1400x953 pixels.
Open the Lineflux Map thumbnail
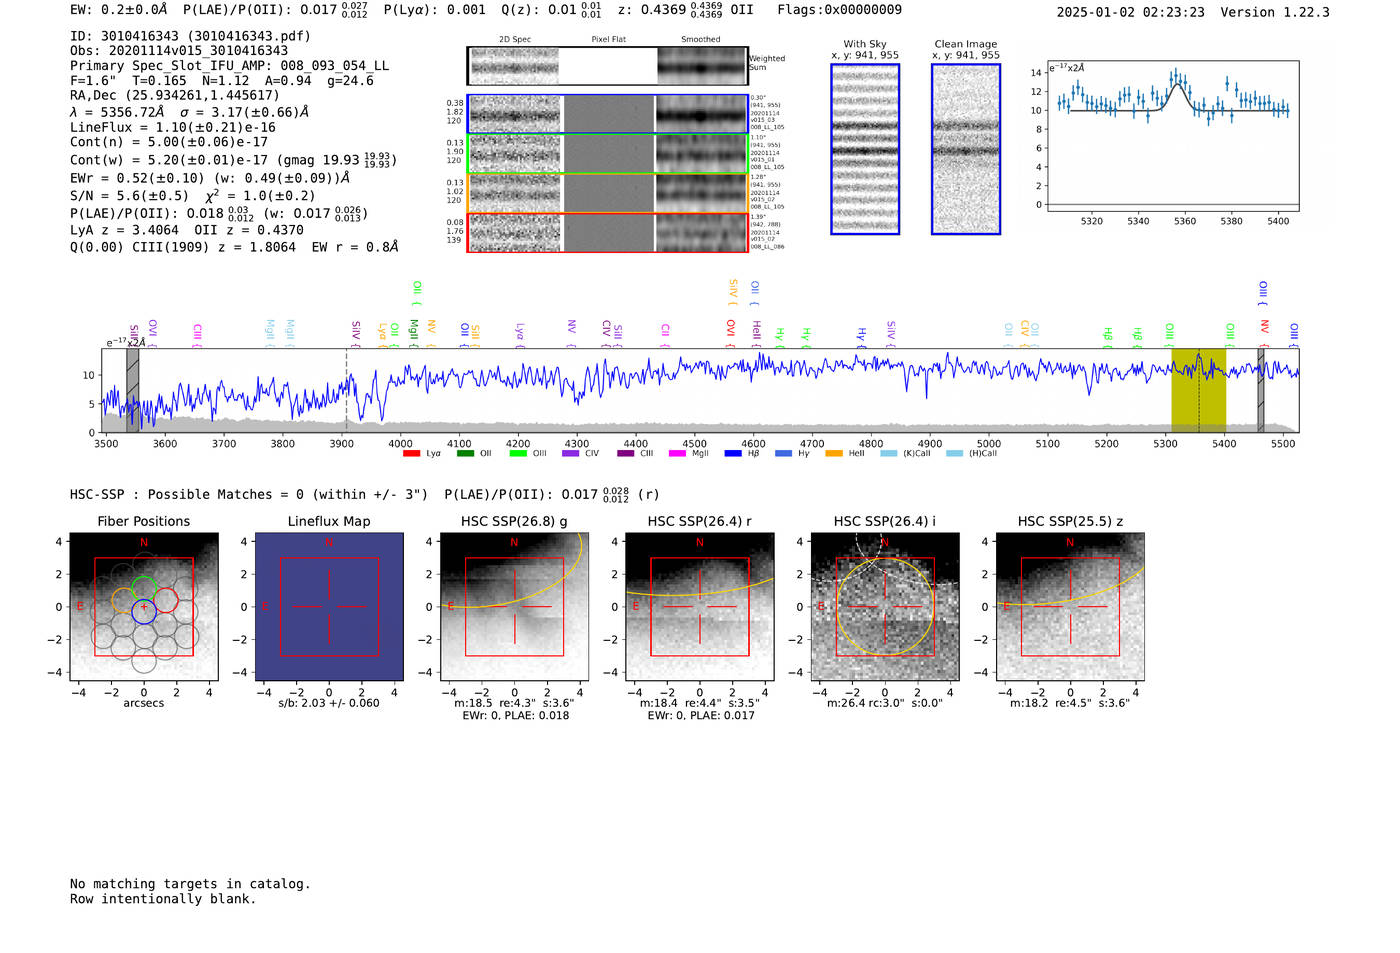[329, 607]
